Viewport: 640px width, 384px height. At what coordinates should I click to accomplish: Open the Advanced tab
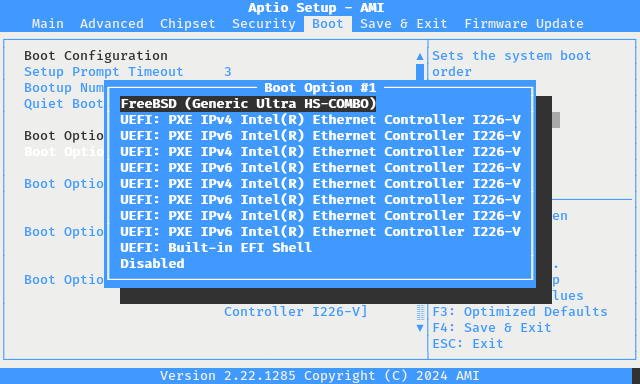112,24
